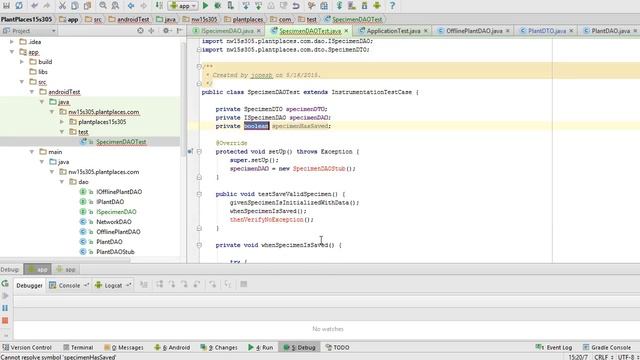Switch to Console tab in Debug panel

[69, 285]
